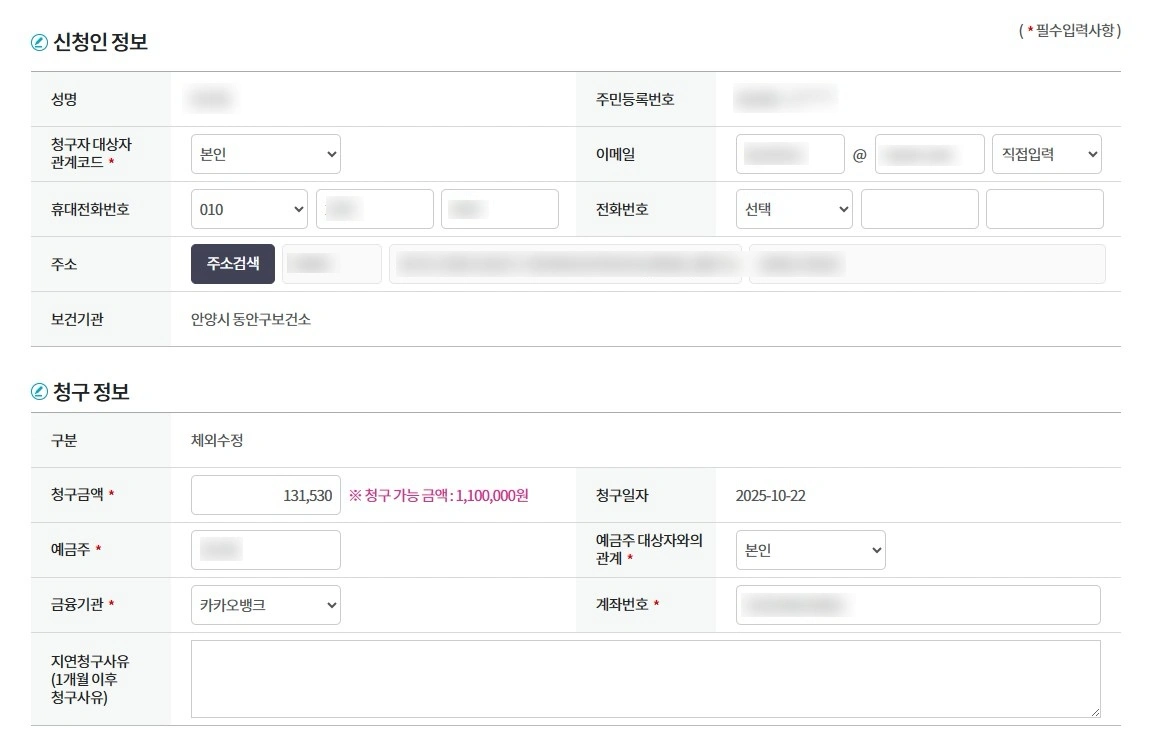Click the email domain input after the @ symbol

point(929,154)
